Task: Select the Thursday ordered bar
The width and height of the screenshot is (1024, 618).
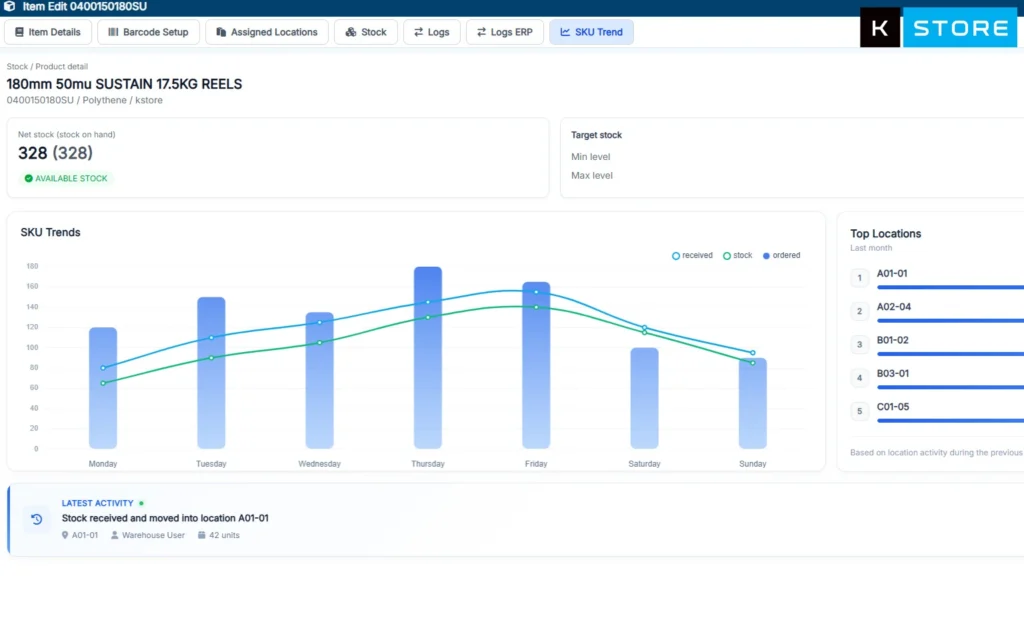Action: [x=428, y=357]
